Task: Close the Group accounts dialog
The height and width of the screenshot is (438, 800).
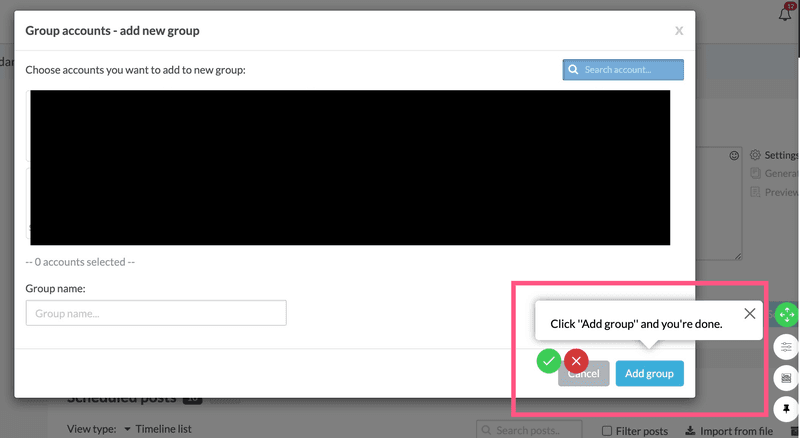Action: point(679,31)
